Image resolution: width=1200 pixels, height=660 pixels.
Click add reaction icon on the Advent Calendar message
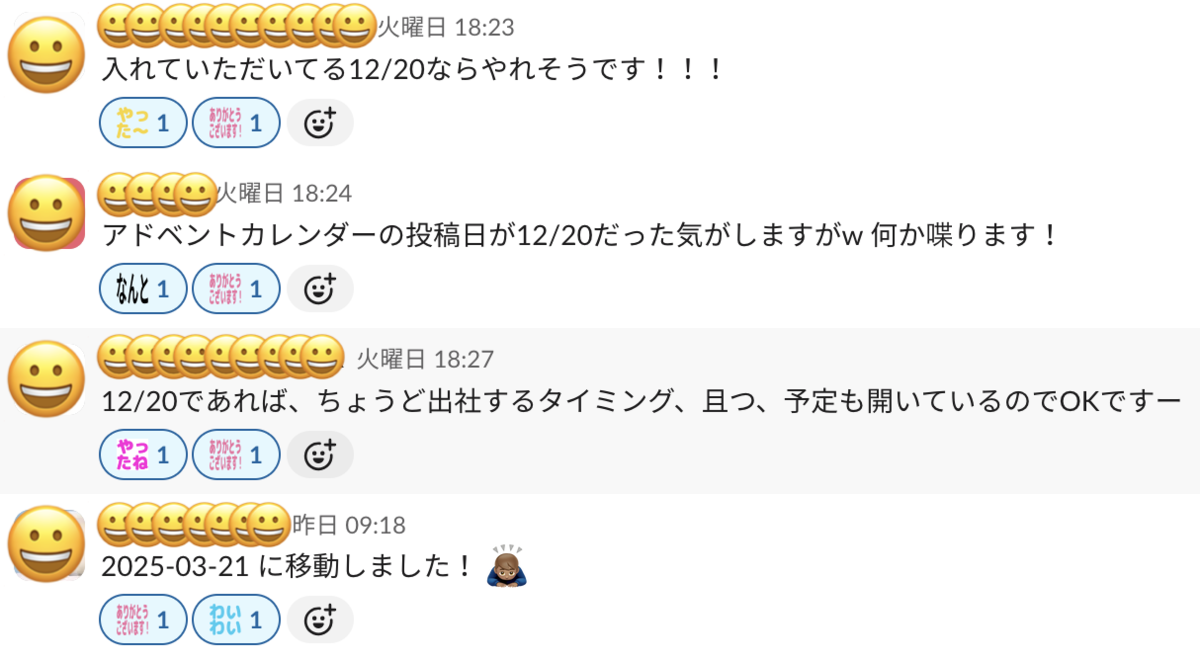[x=319, y=289]
